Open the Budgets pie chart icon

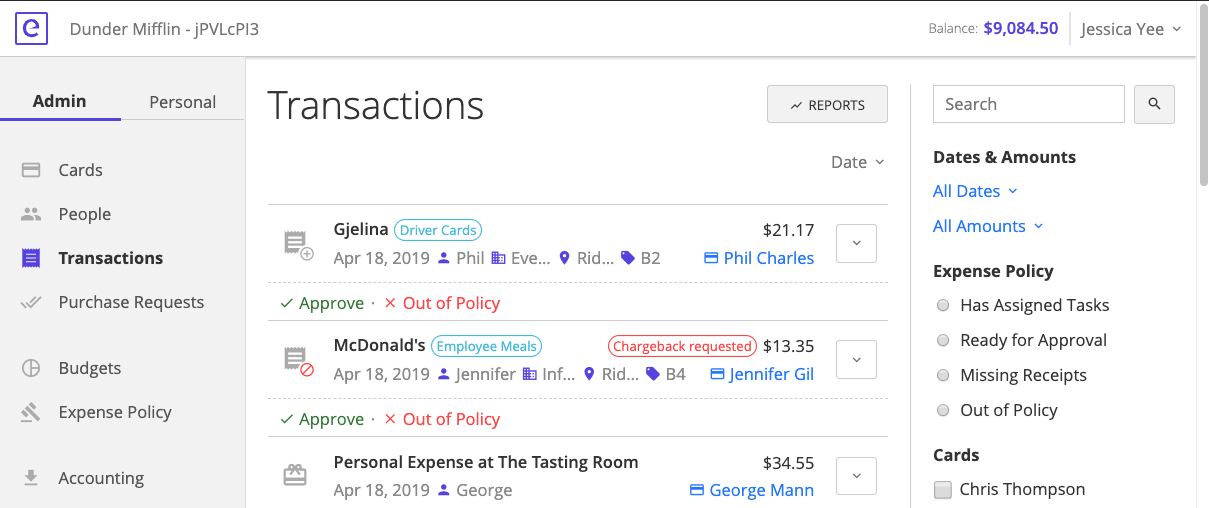pyautogui.click(x=31, y=368)
